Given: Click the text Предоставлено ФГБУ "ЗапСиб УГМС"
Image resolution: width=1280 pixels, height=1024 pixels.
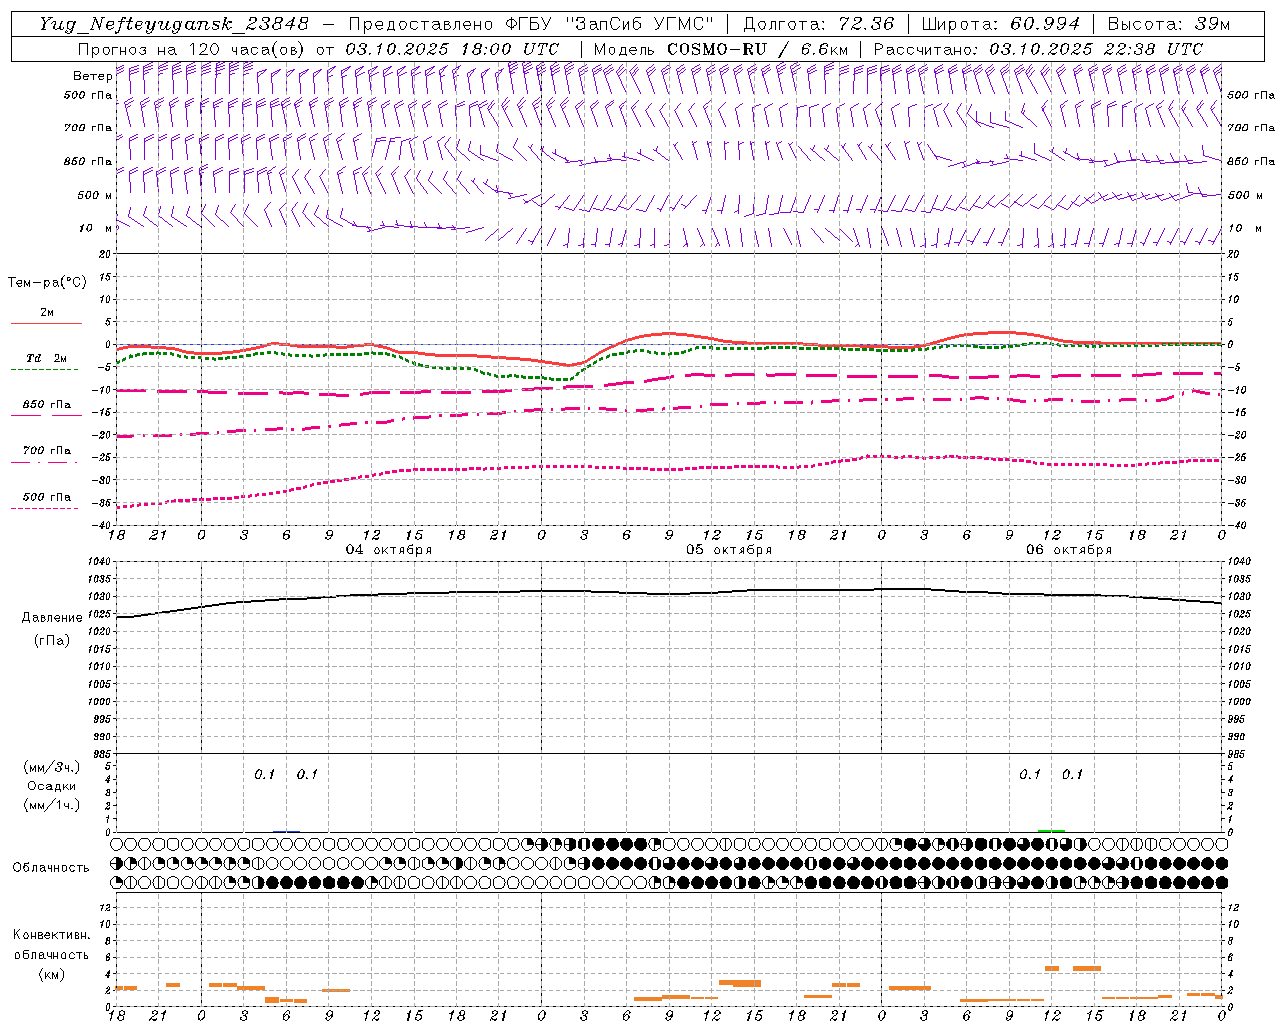Looking at the screenshot, I should coord(531,24).
